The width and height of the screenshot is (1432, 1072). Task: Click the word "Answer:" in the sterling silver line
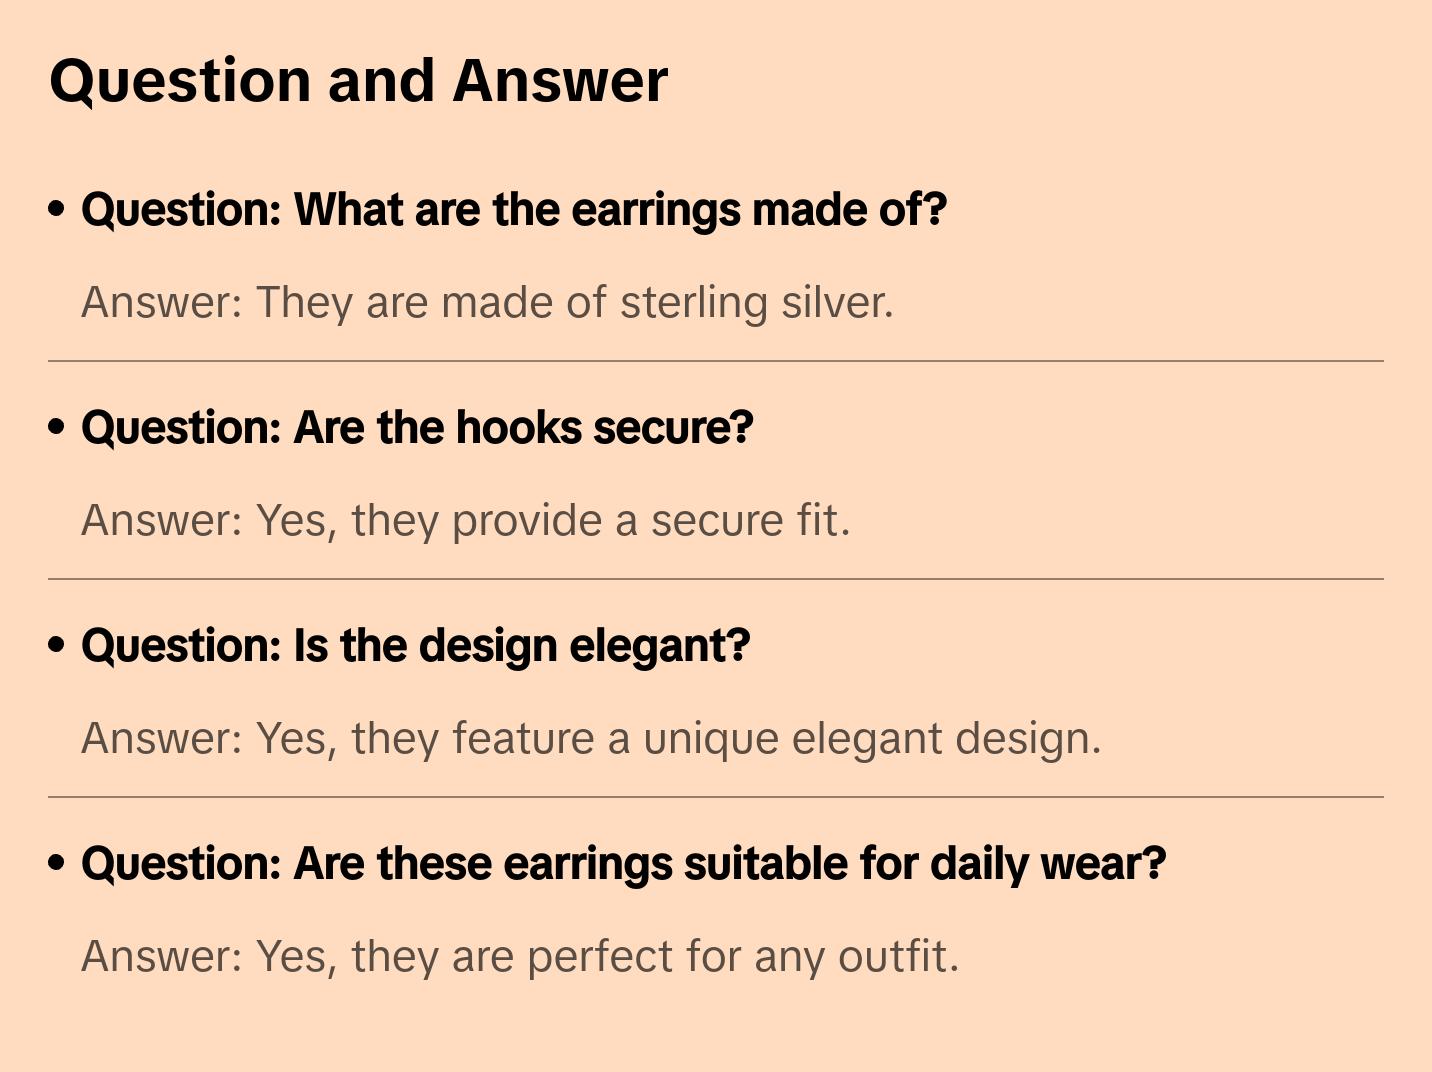click(x=162, y=302)
